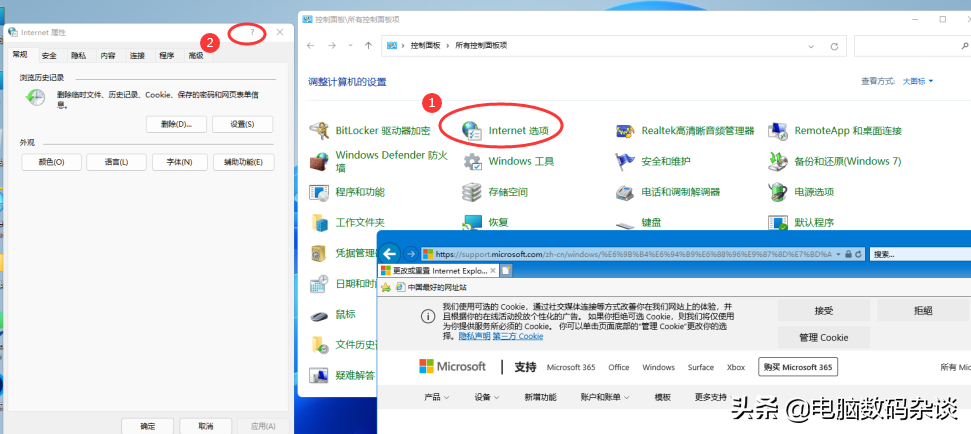The width and height of the screenshot is (971, 434).
Task: Refresh the Internet Explorer page
Action: coord(859,254)
